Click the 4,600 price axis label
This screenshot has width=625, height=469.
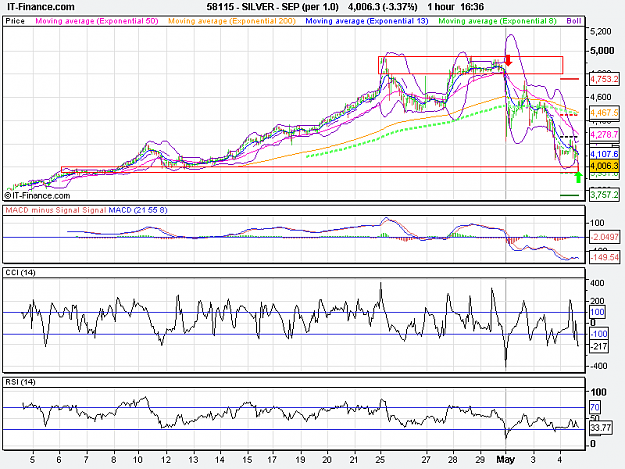(600, 97)
